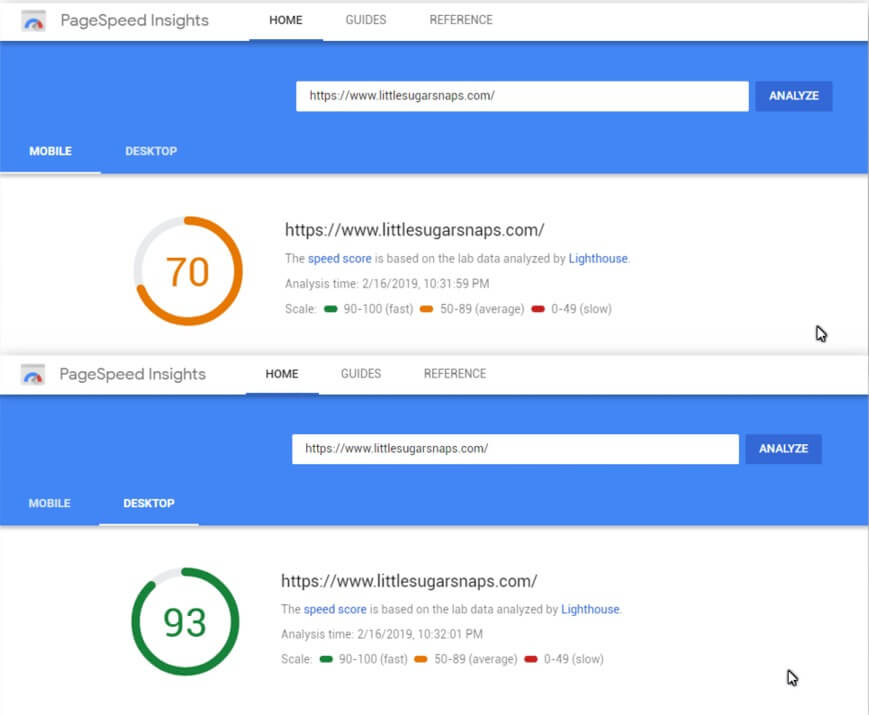Viewport: 869px width, 715px height.
Task: Click green '90-100 (fast)' legend in mobile result
Action: (x=369, y=309)
